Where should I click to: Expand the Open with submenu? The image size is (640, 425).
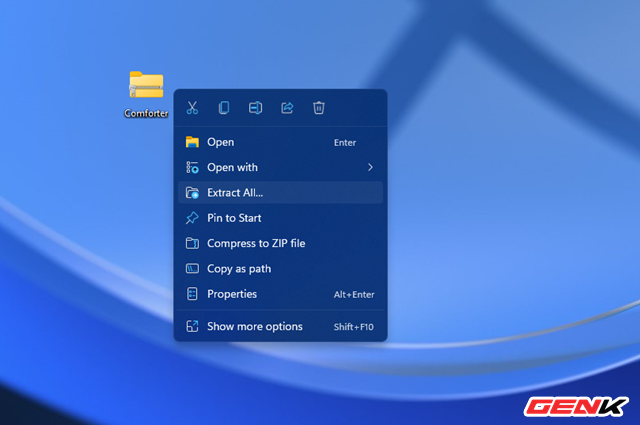click(x=280, y=167)
